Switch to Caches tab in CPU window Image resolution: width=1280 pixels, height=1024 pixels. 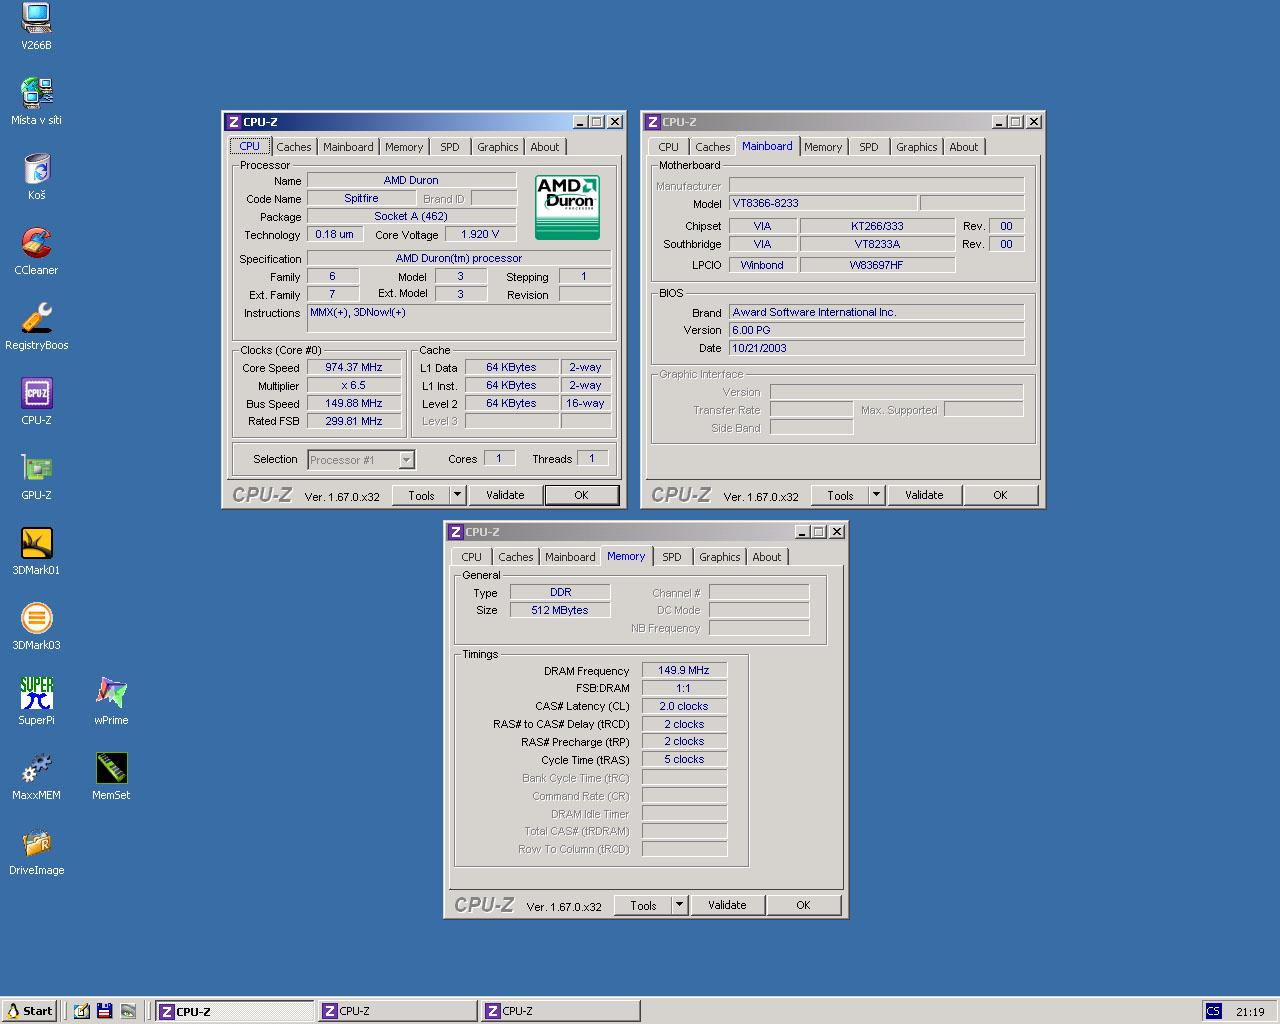tap(294, 147)
